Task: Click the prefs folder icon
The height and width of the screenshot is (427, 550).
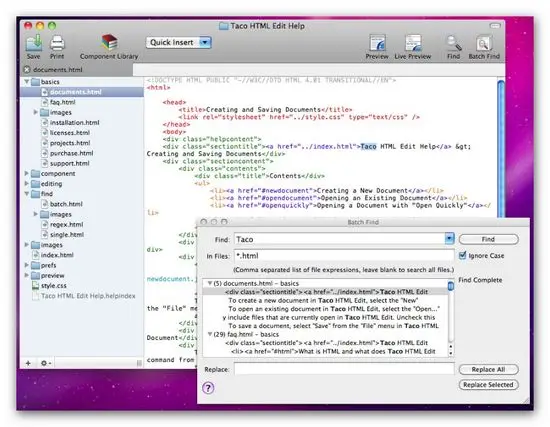Action: [35, 265]
